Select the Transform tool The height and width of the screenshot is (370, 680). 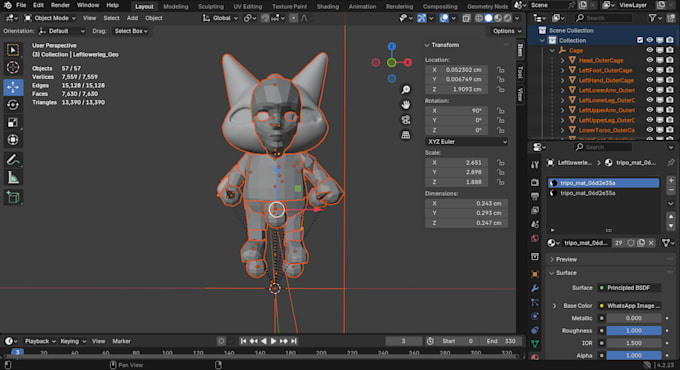click(x=13, y=140)
